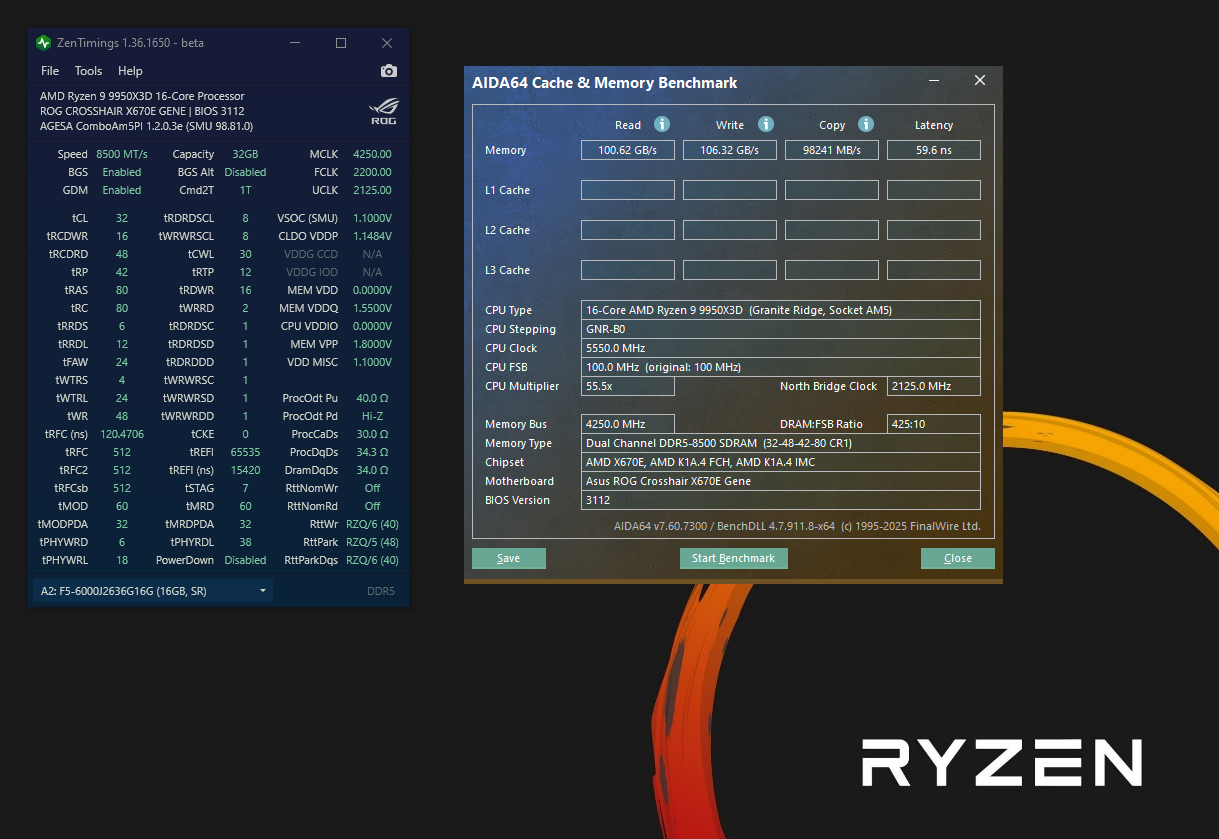This screenshot has height=839, width=1219.
Task: Maximize the ZenTimings window
Action: pos(341,43)
